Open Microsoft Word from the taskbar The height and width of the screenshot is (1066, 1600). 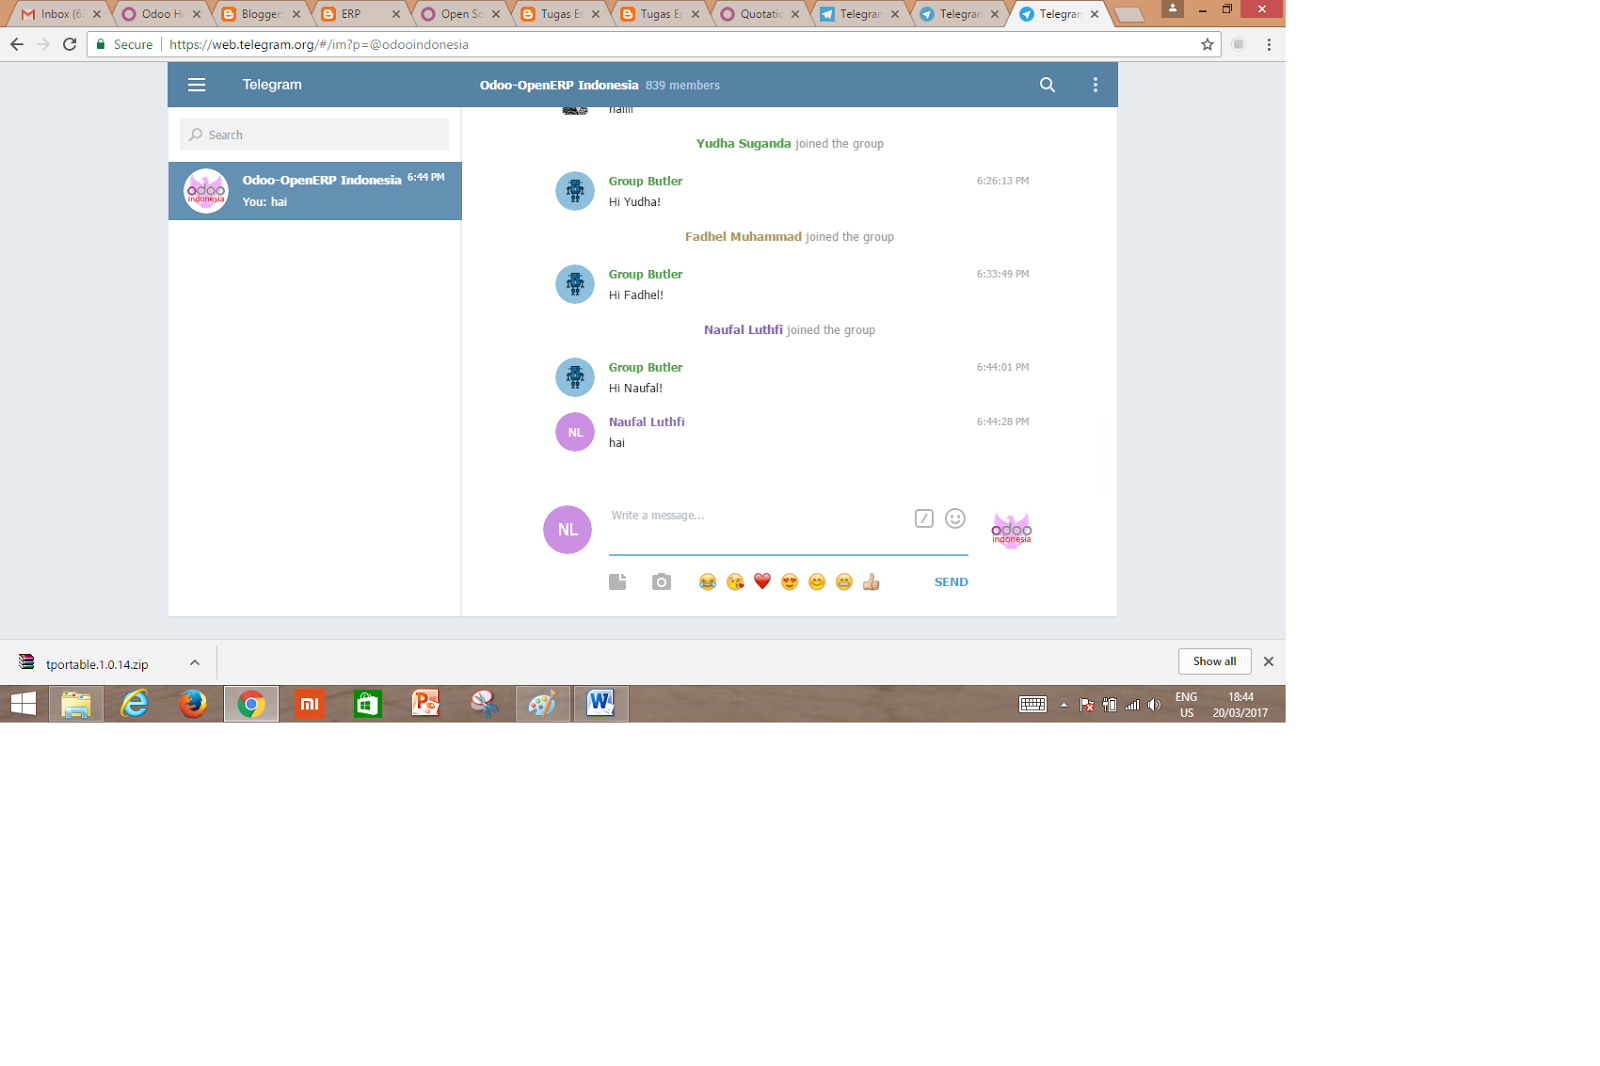coord(601,704)
